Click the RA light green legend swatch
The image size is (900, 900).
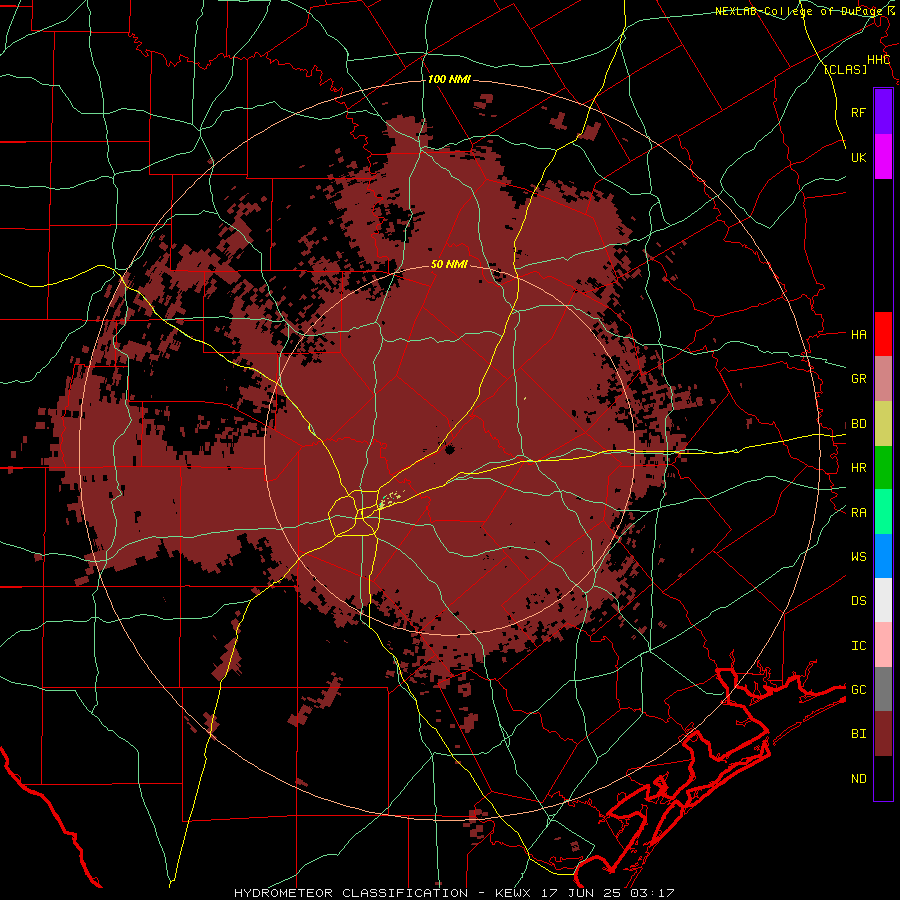coord(883,512)
